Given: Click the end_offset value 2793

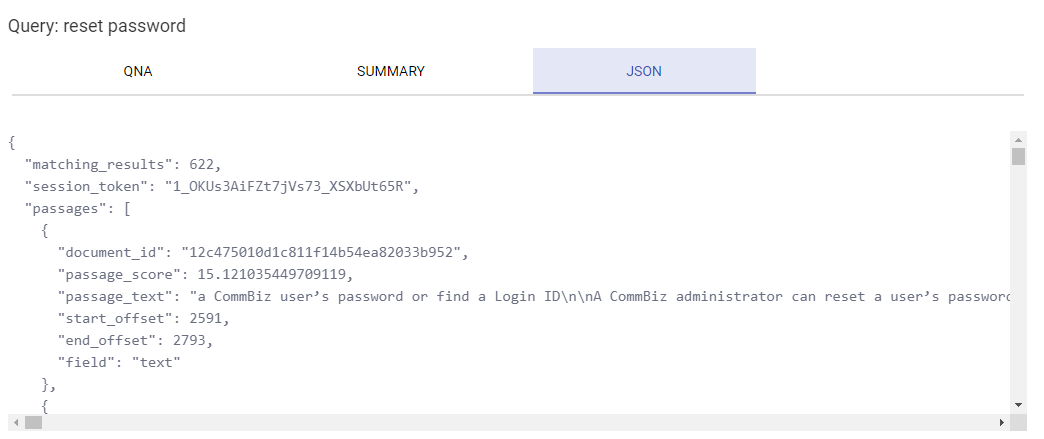Looking at the screenshot, I should [x=193, y=340].
